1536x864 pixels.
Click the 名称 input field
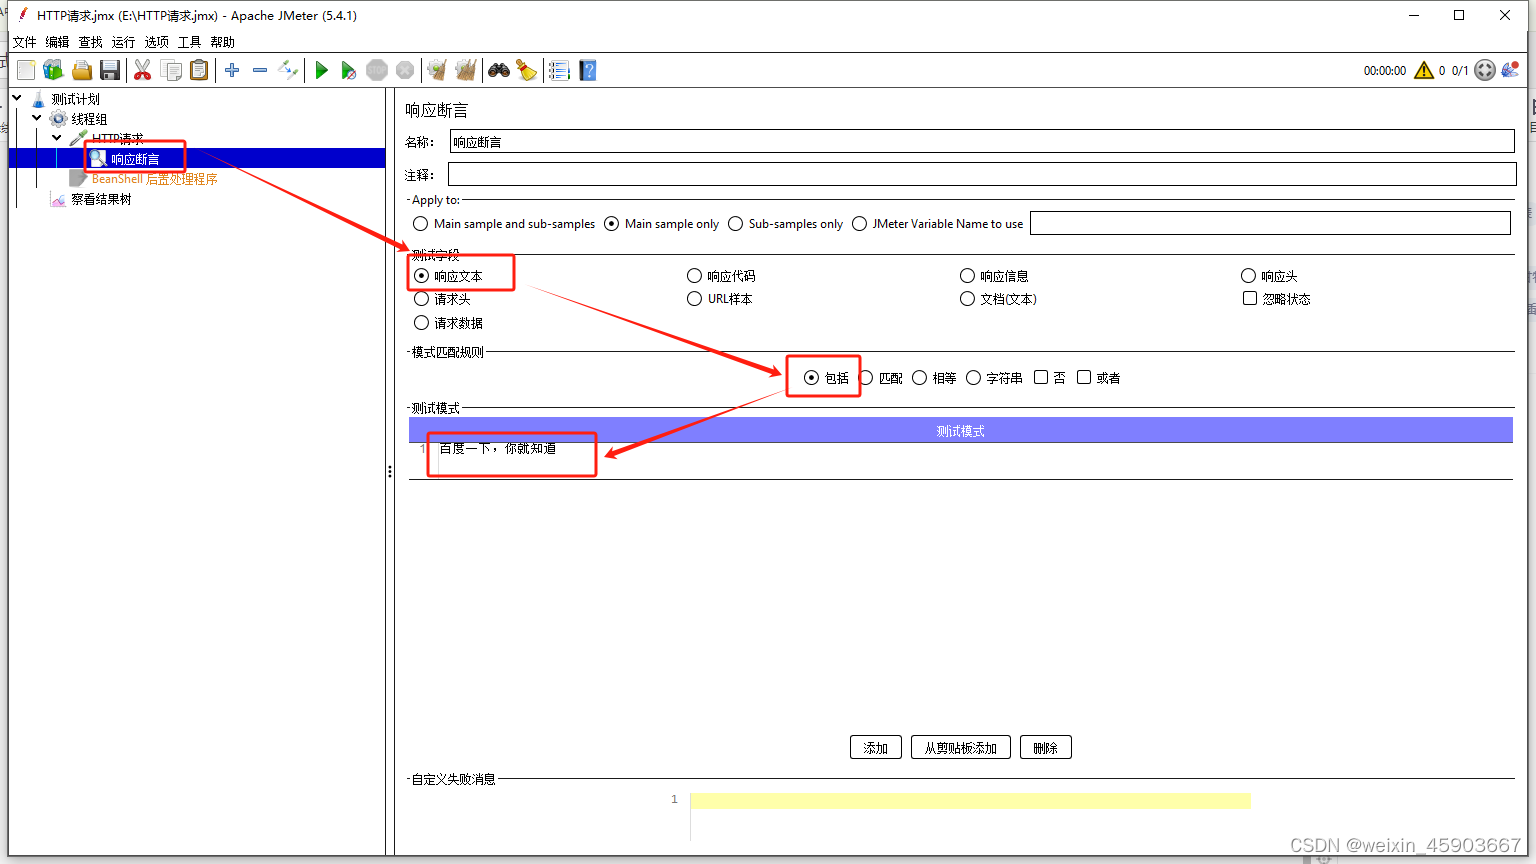pyautogui.click(x=982, y=142)
